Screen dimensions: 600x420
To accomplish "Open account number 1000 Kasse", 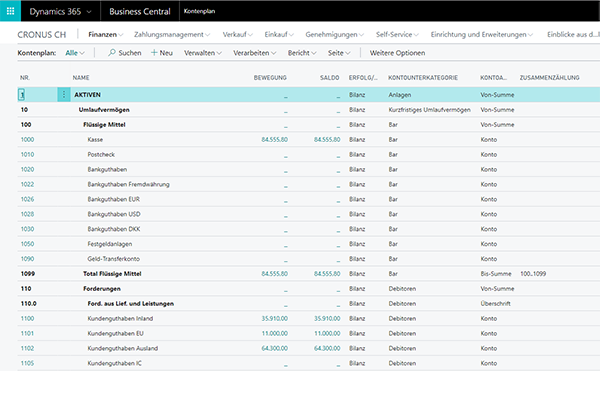I will (x=27, y=140).
